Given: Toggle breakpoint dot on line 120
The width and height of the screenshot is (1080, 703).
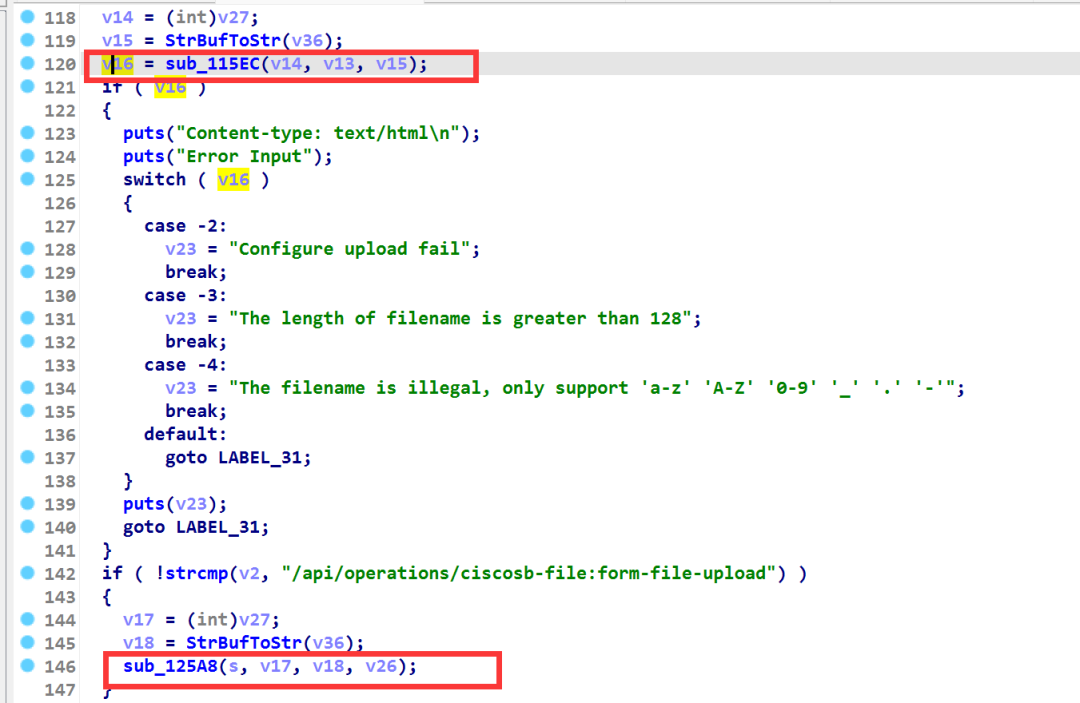Looking at the screenshot, I should (x=27, y=63).
